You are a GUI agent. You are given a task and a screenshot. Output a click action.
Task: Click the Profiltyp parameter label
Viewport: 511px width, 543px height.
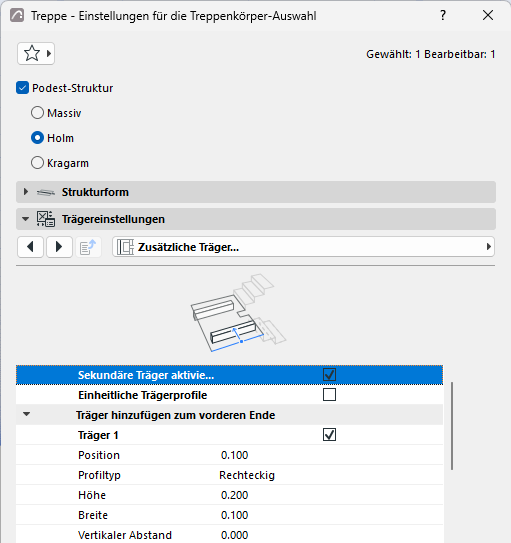[99, 475]
